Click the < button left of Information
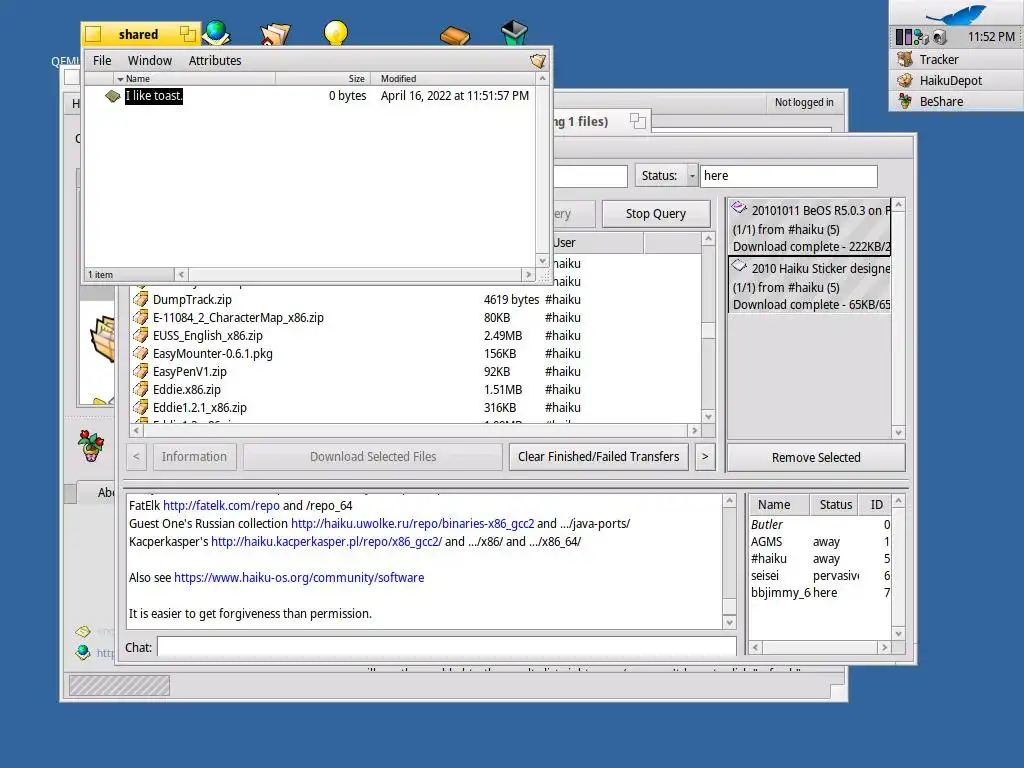1024x768 pixels. pos(136,456)
